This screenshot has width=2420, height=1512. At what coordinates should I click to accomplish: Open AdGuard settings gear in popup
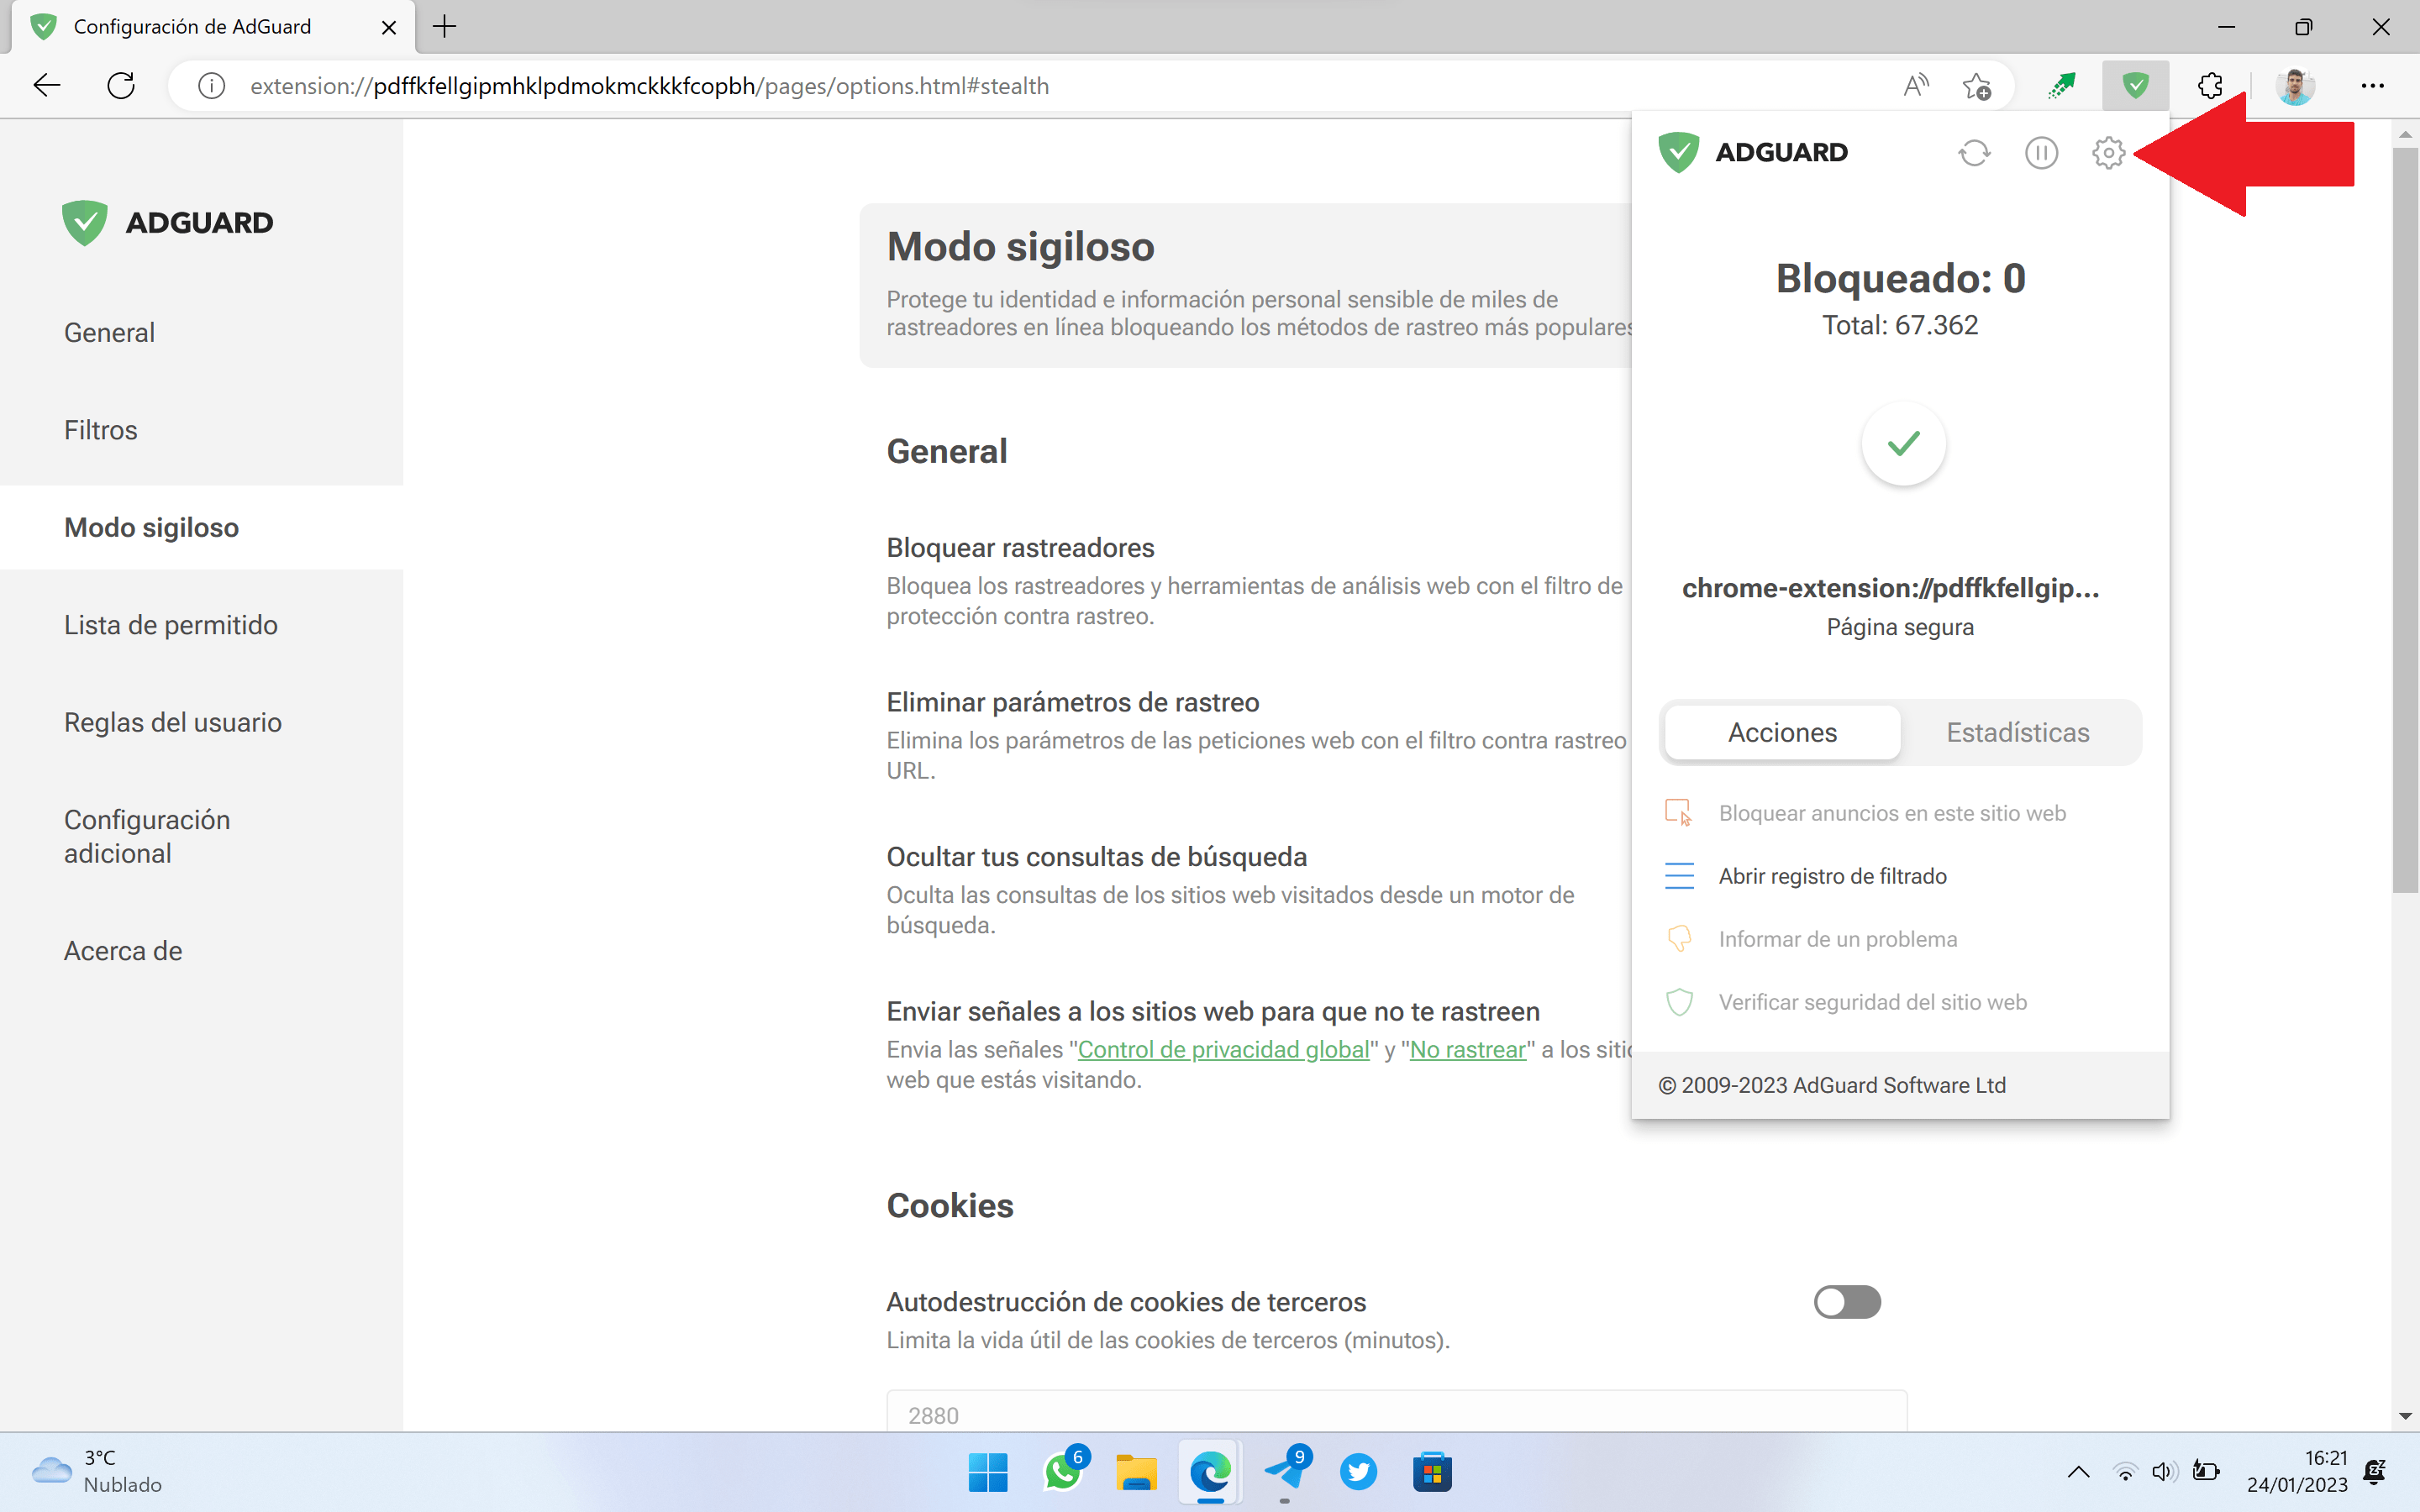2108,153
